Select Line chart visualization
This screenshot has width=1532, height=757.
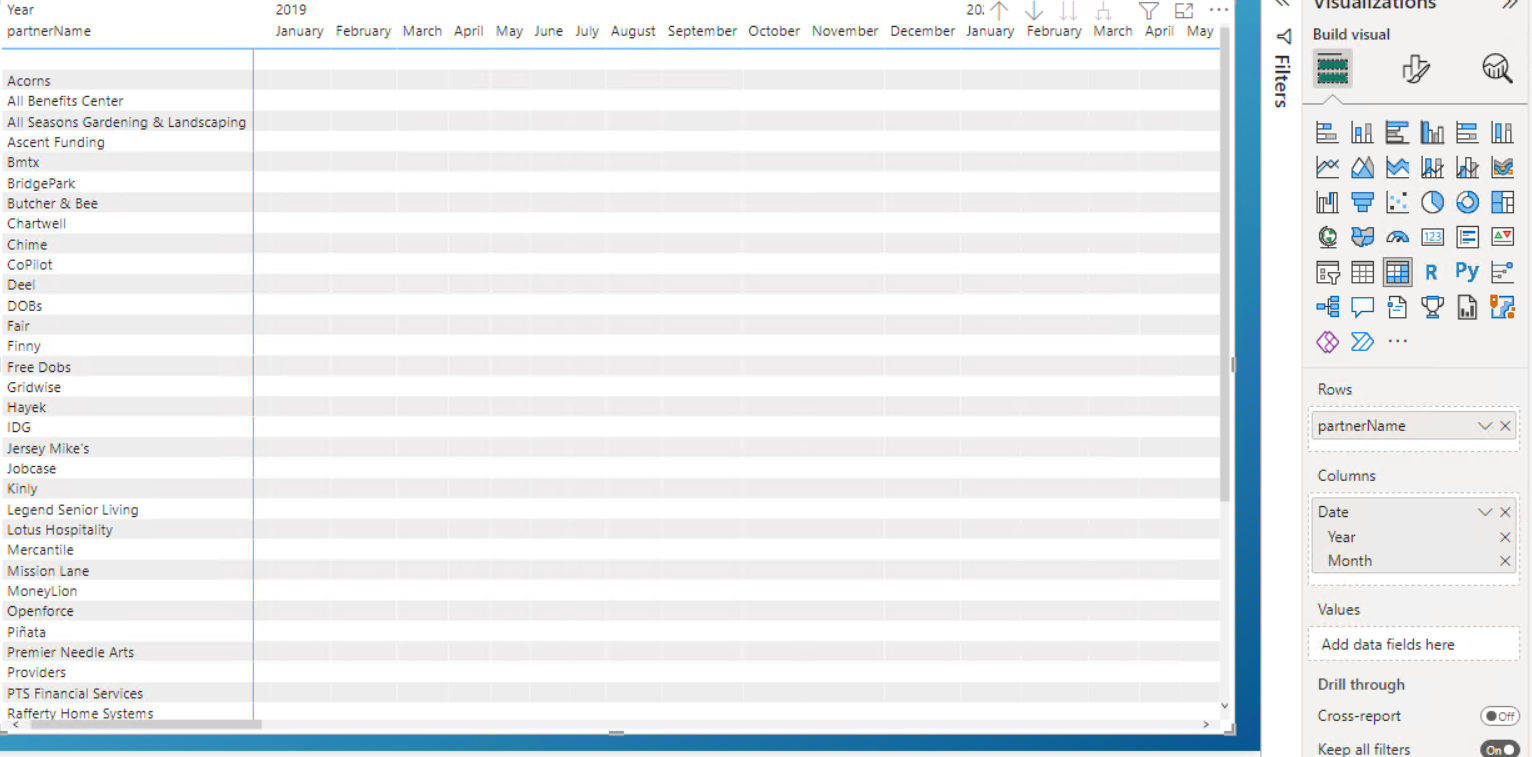pyautogui.click(x=1327, y=167)
